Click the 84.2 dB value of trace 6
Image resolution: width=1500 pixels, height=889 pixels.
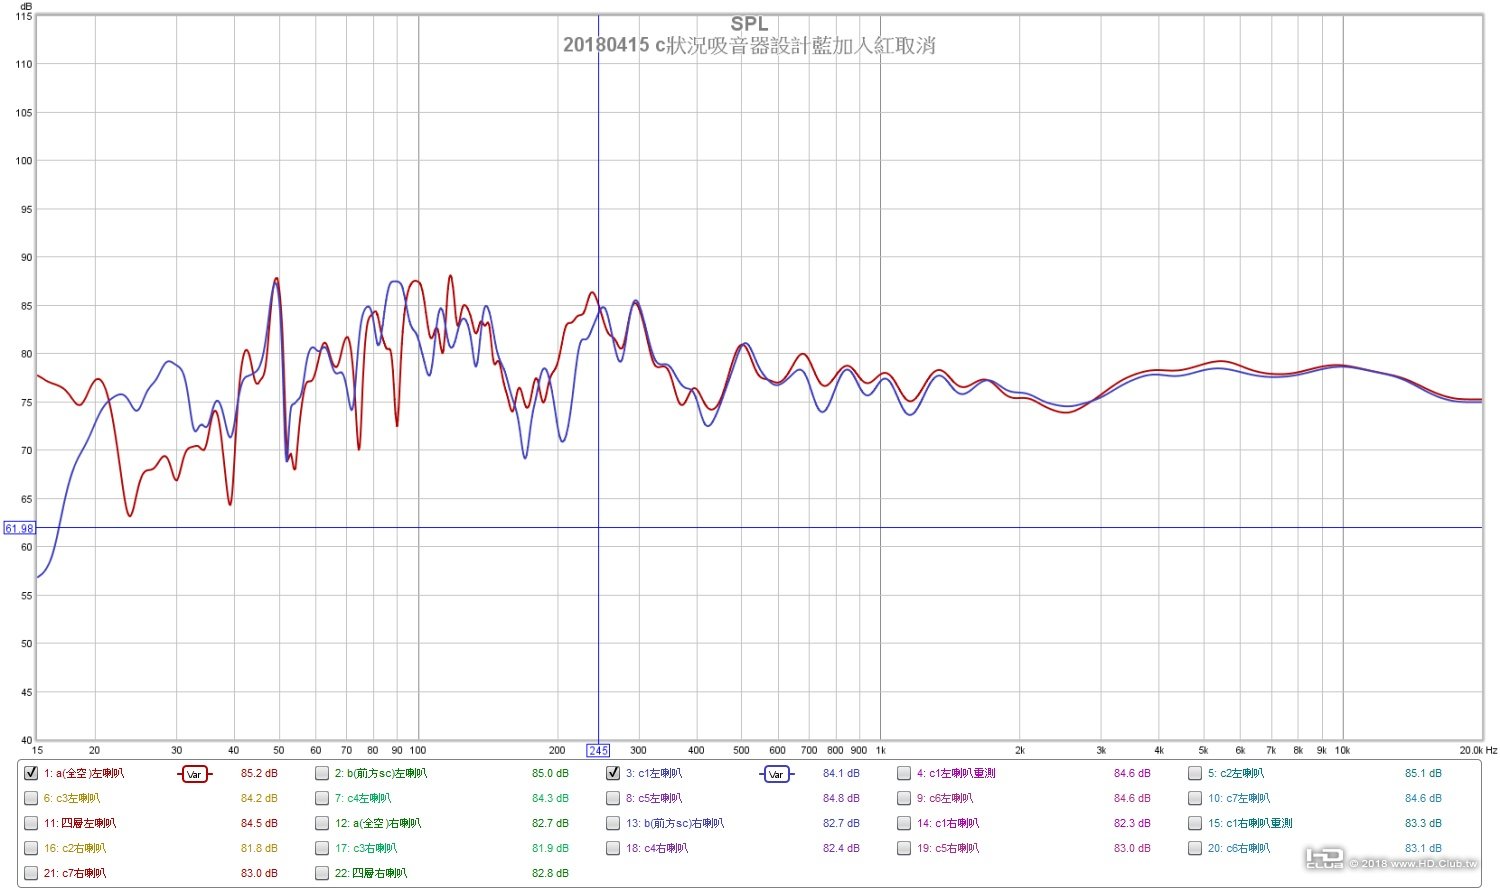[259, 798]
